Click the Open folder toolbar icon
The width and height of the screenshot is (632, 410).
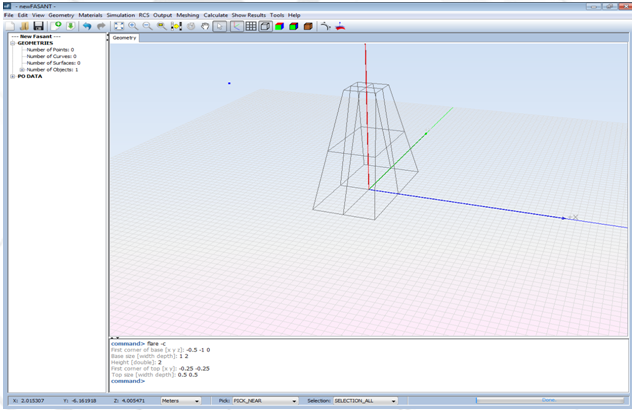(x=23, y=26)
